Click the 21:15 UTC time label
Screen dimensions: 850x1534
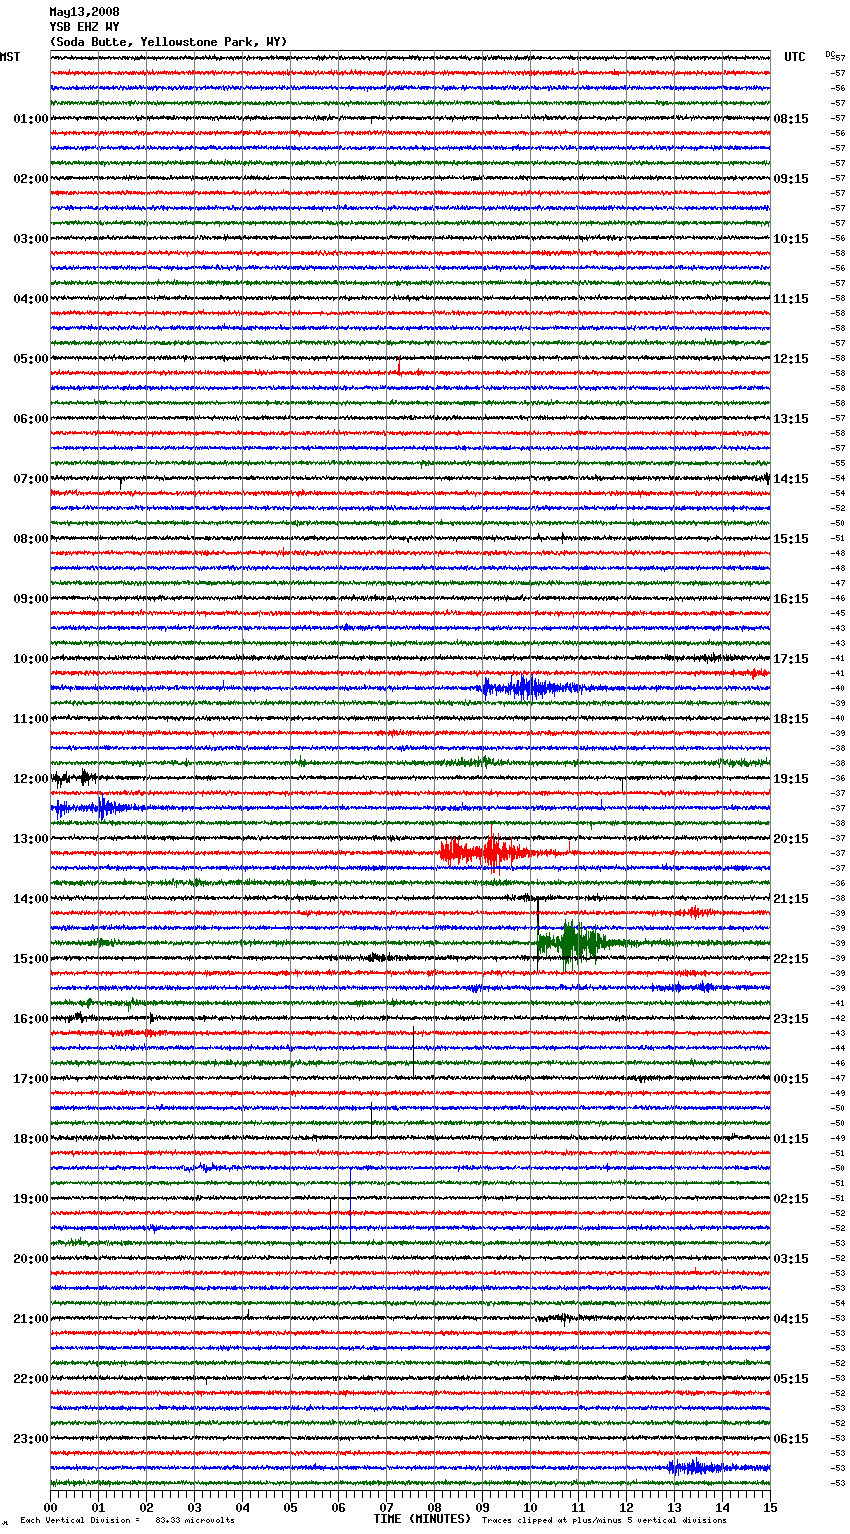click(x=791, y=899)
